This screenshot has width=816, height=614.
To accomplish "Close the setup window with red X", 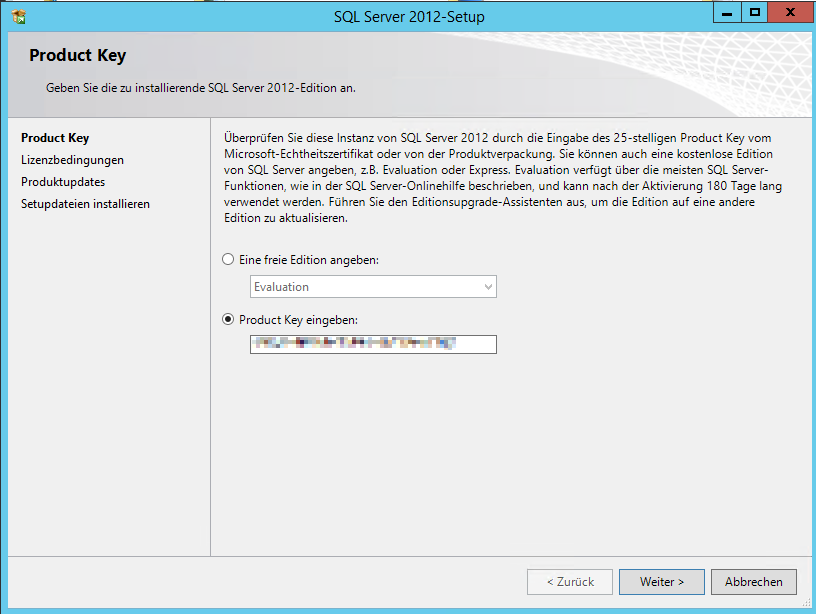I will 791,13.
